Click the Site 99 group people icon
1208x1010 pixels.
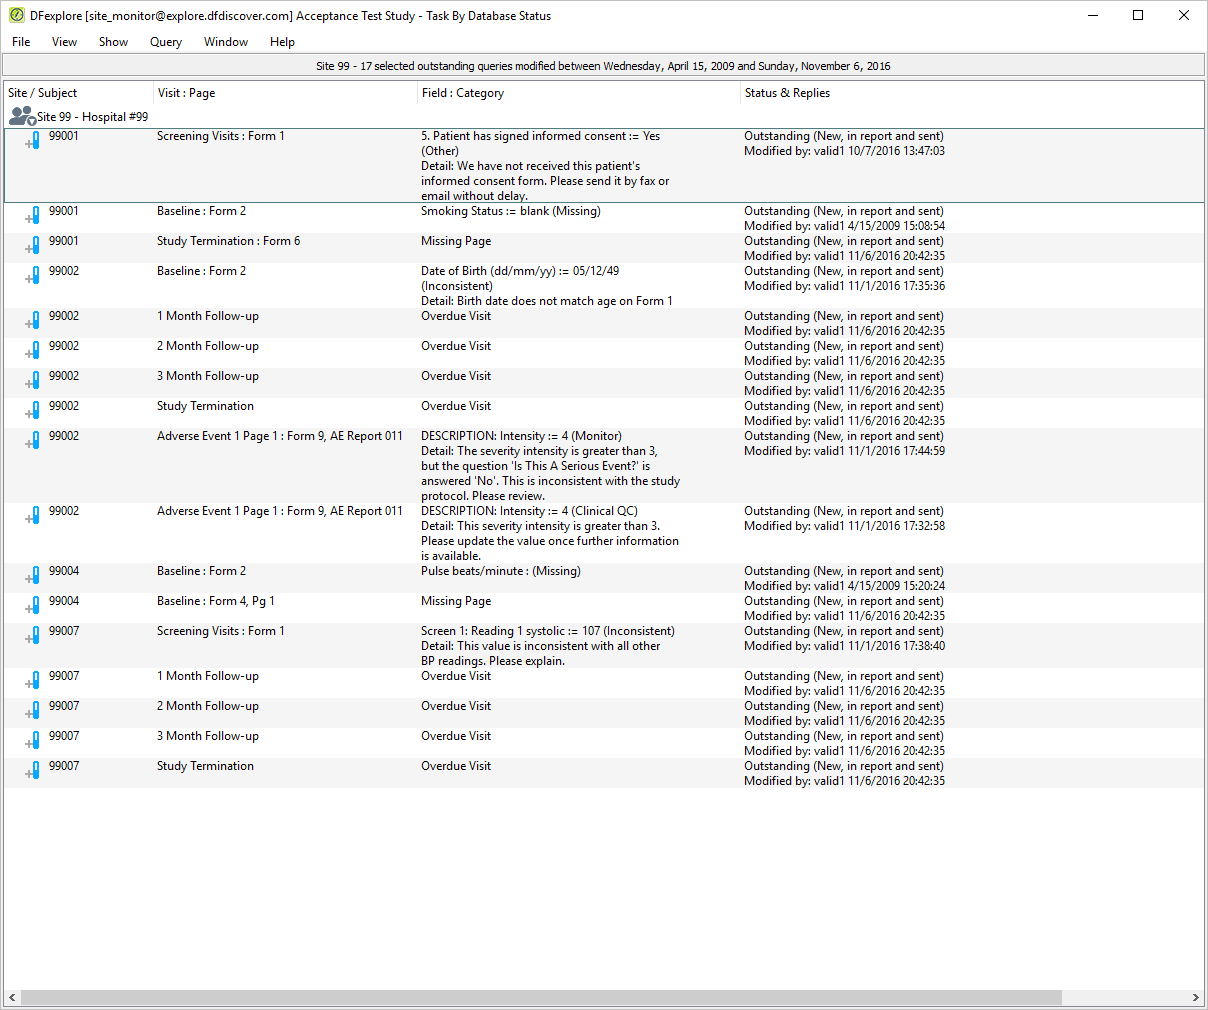coord(21,116)
